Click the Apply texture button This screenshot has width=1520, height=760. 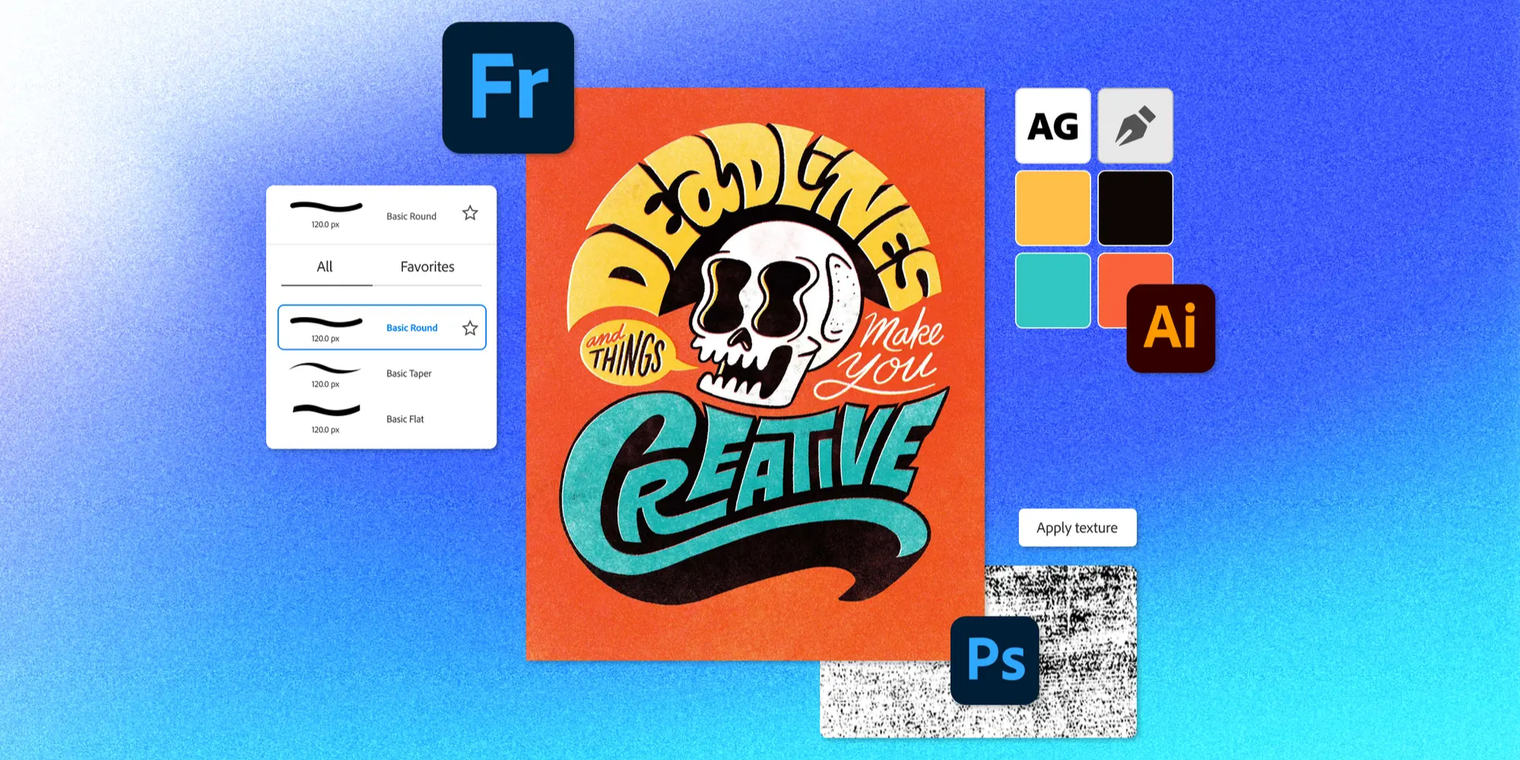coord(1077,528)
